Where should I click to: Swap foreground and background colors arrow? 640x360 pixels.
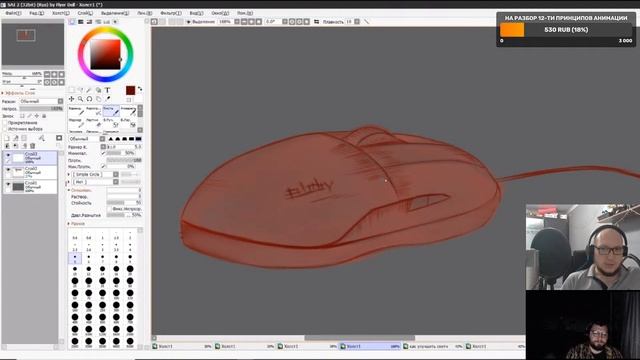point(140,89)
